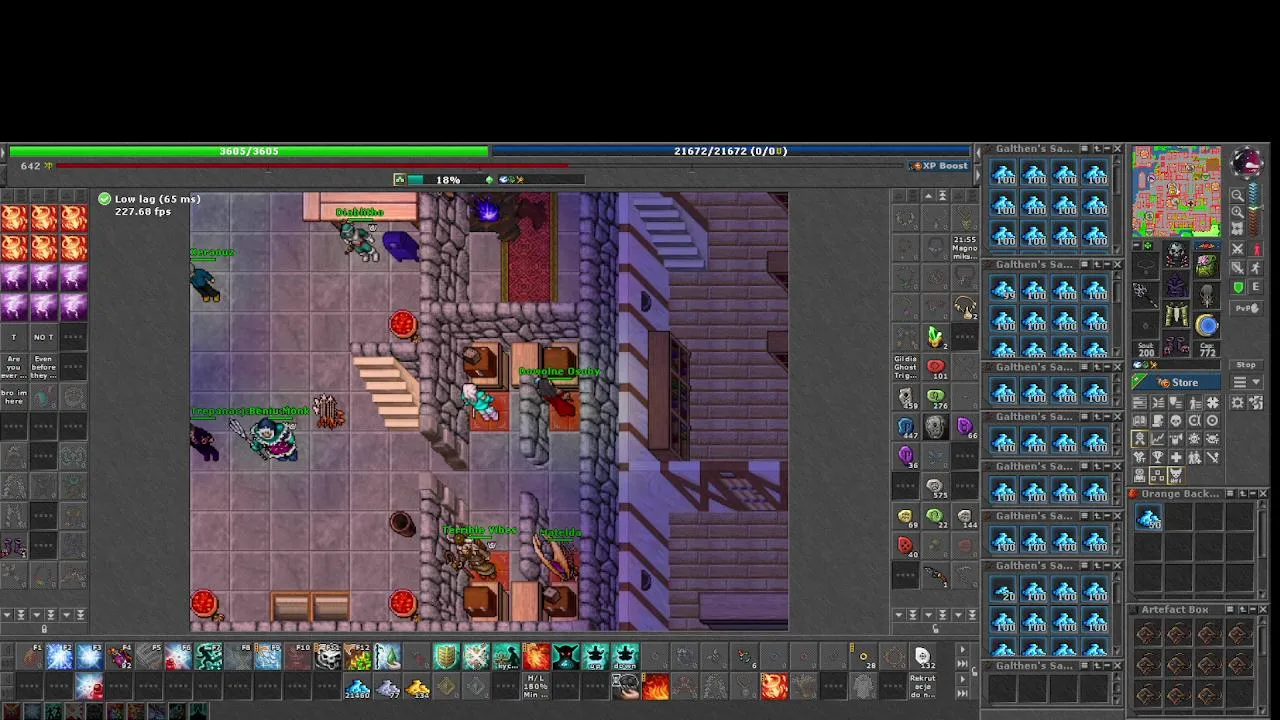Minimize the Orange Backpack container
The height and width of the screenshot is (720, 1280).
pyautogui.click(x=1253, y=494)
